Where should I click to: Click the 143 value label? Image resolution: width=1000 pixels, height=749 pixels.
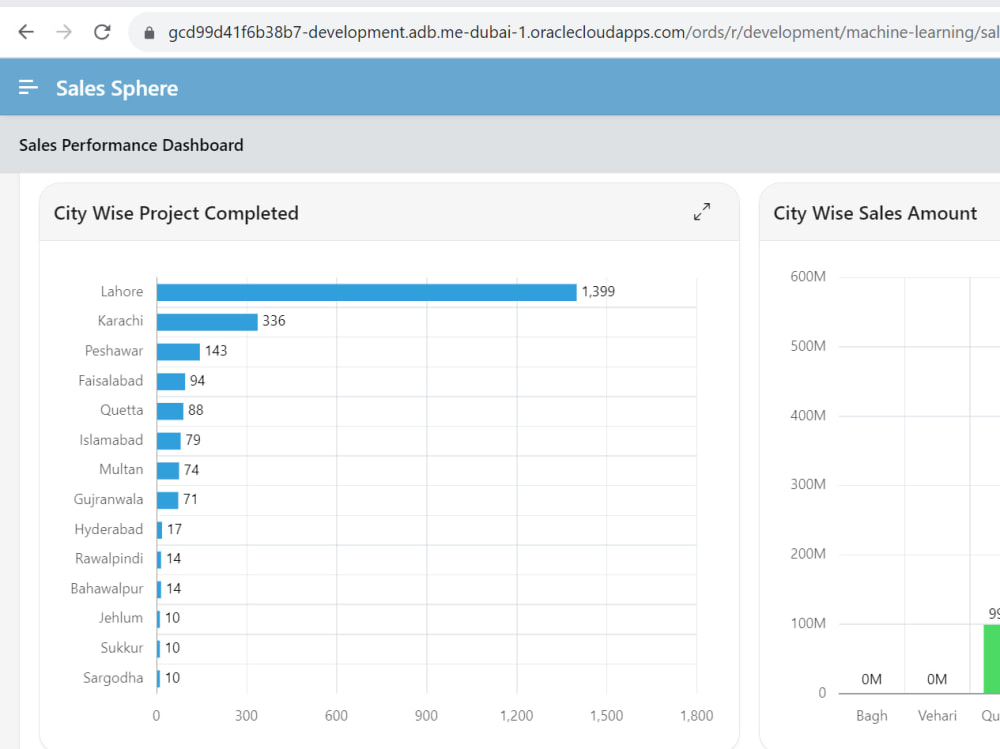click(216, 351)
